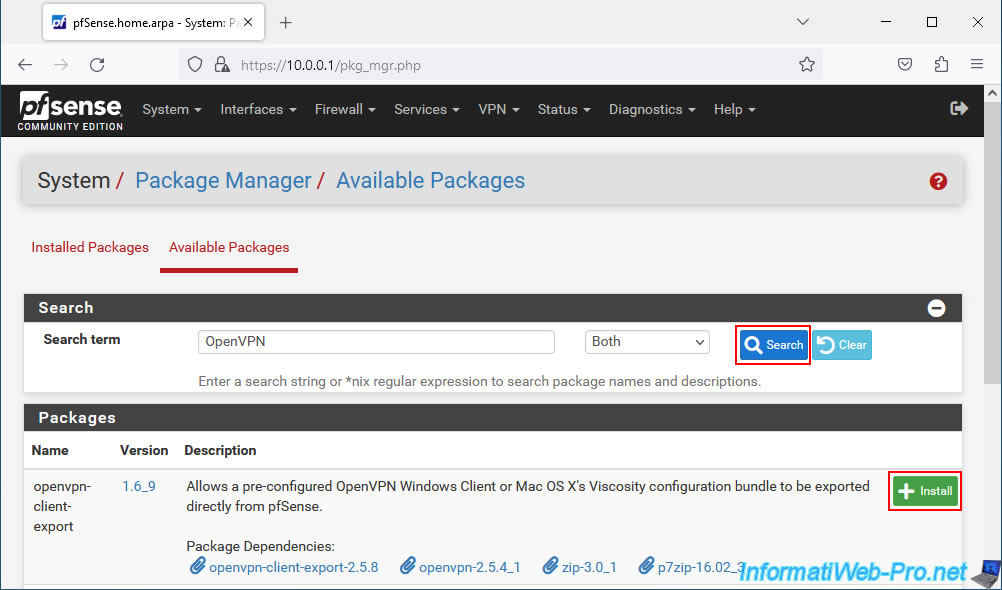Viewport: 1002px width, 590px height.
Task: Open the red help question mark icon
Action: pos(938,182)
